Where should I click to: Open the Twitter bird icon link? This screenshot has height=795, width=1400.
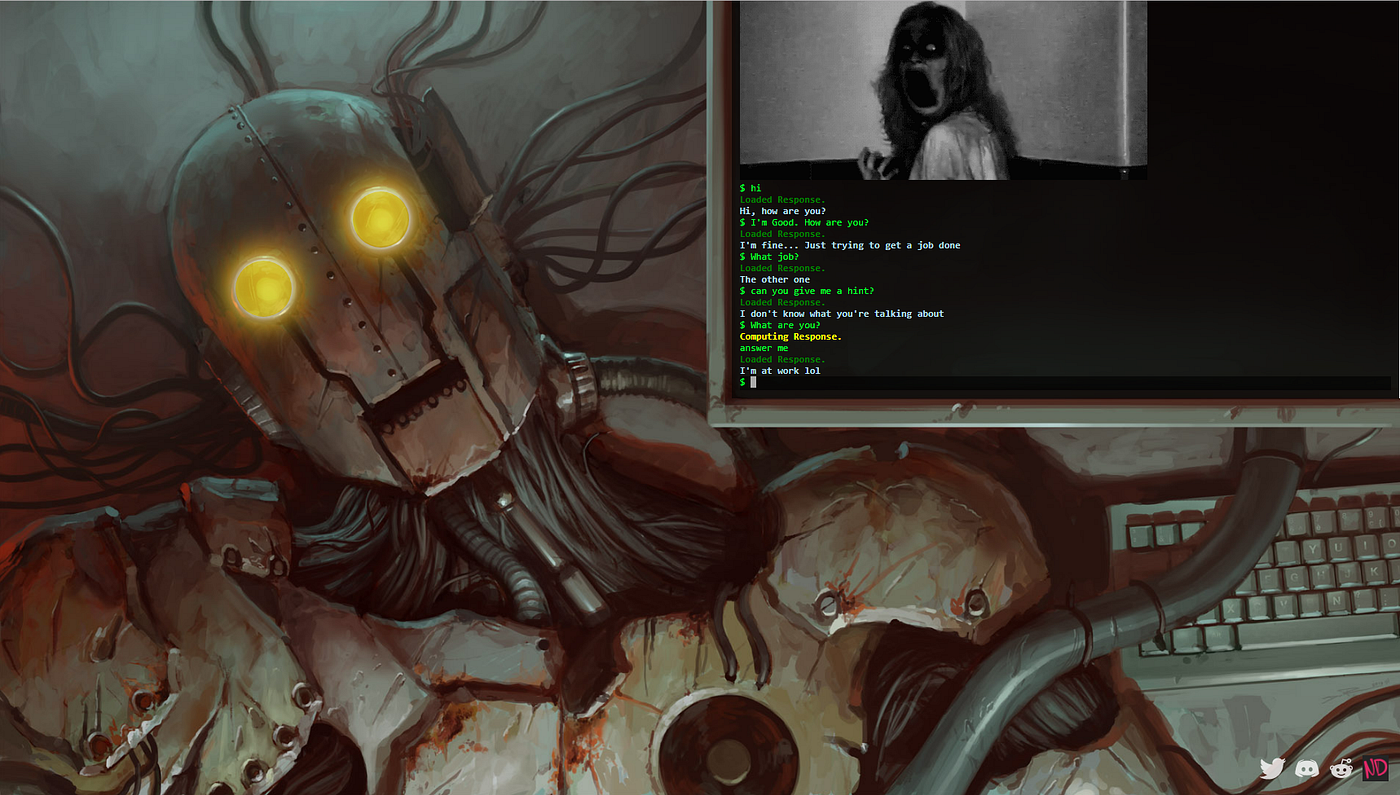click(x=1272, y=769)
